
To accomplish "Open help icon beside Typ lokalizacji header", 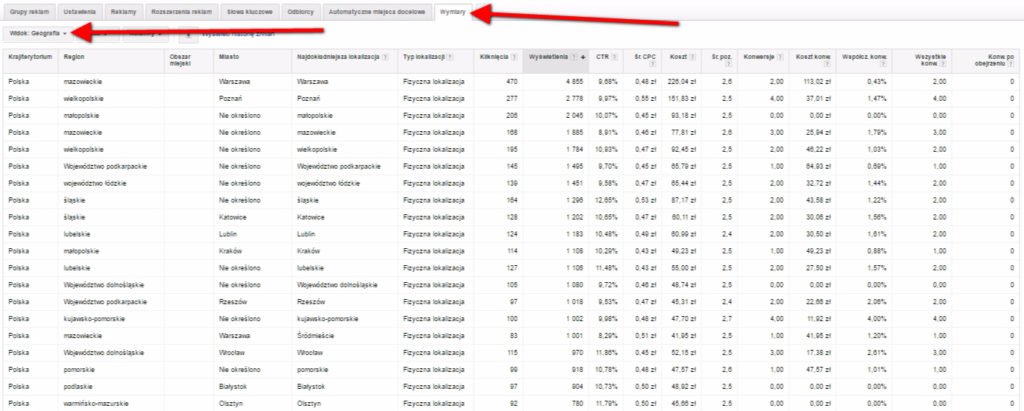I will [451, 57].
